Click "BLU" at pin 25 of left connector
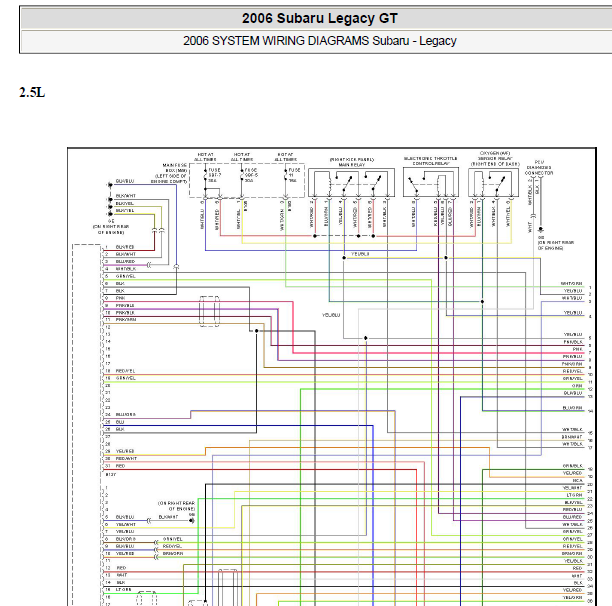Screen dimensions: 612x606 pos(120,422)
